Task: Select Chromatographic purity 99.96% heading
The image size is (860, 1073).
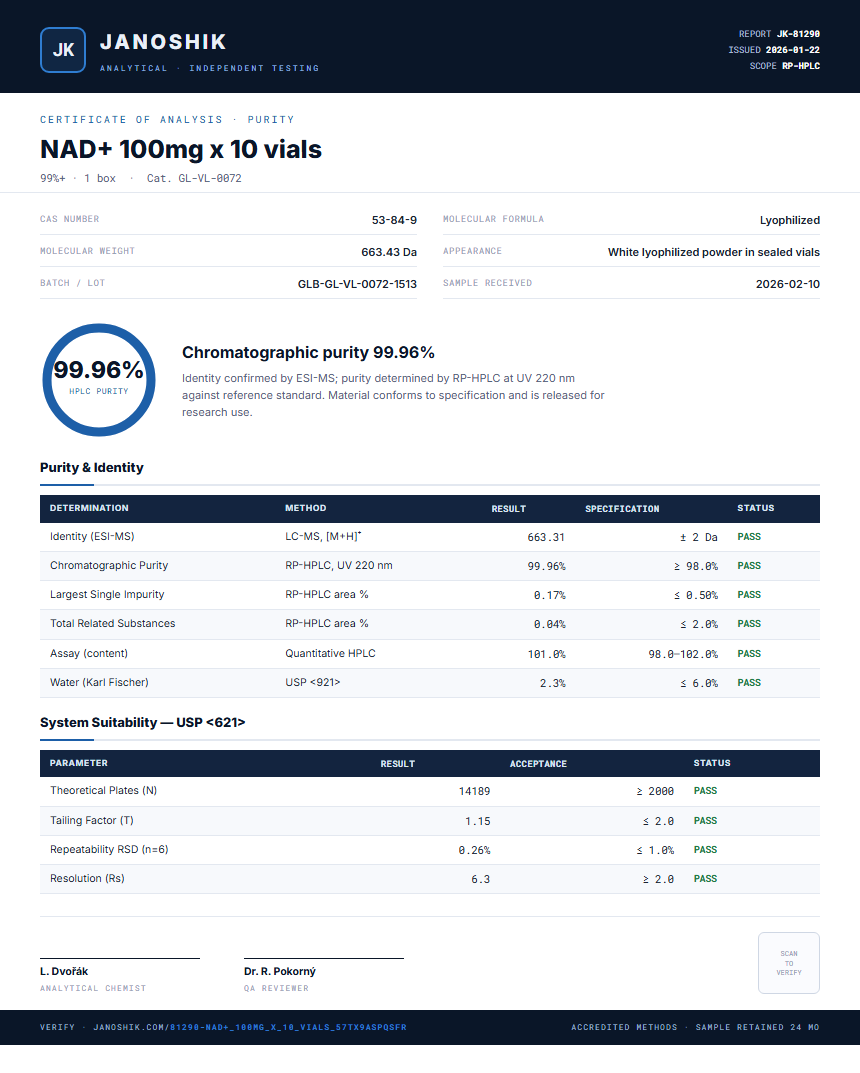Action: [308, 352]
